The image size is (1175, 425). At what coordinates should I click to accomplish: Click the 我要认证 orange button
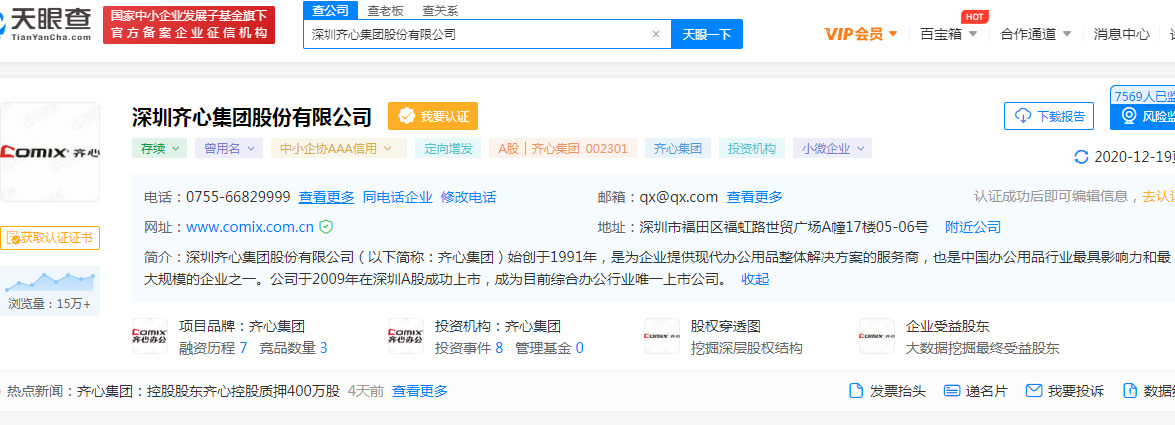click(432, 116)
